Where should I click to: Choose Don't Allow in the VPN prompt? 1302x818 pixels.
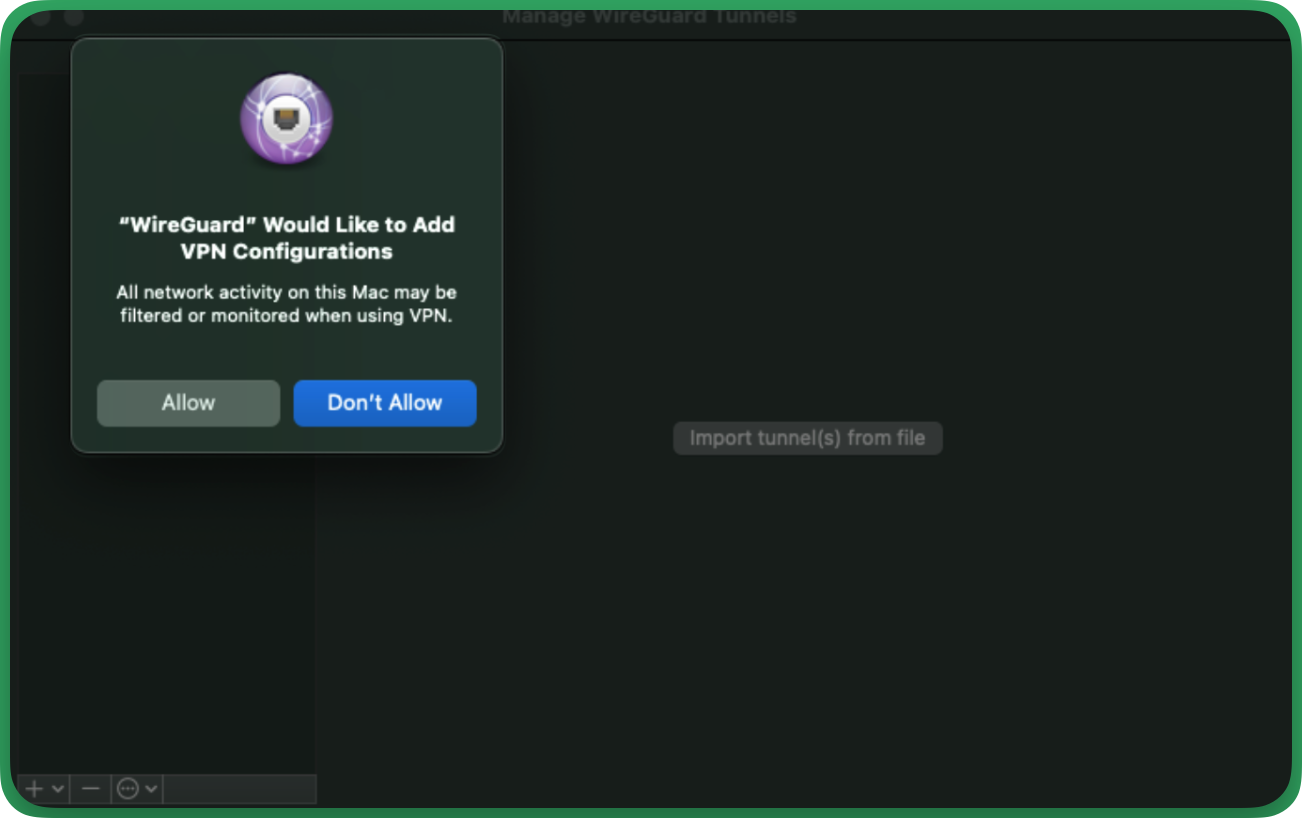coord(384,403)
